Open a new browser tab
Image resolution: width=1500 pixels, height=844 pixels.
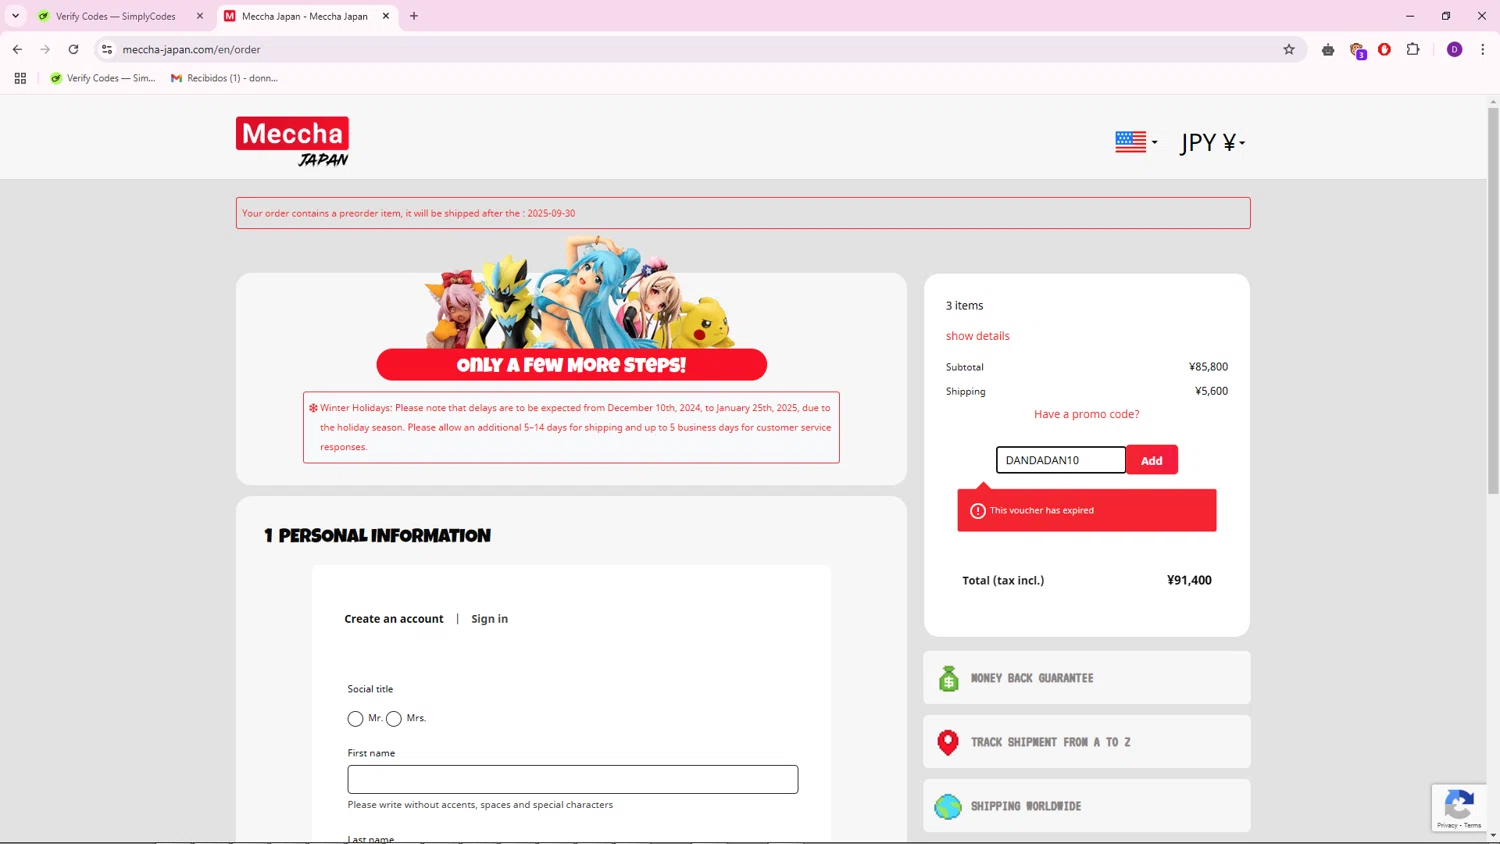click(x=414, y=16)
